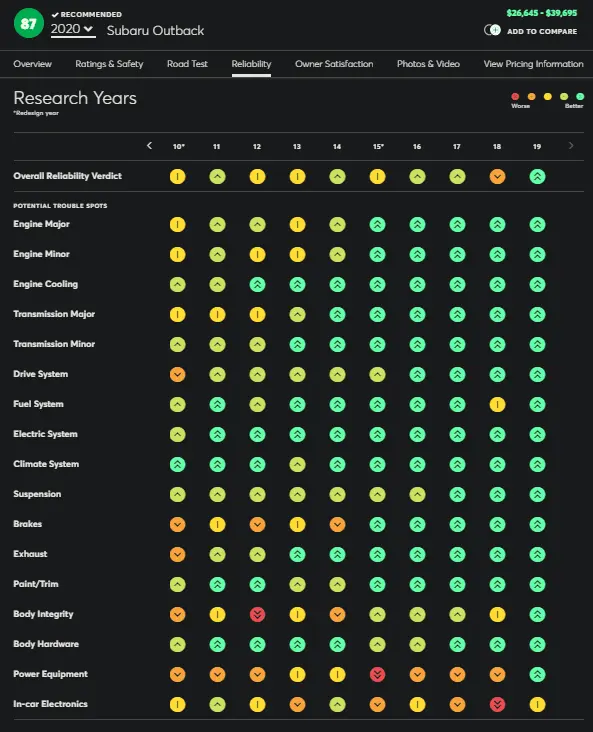Screen dimensions: 593x732
Task: Click the Body Integrity row label
Action: coord(43,614)
